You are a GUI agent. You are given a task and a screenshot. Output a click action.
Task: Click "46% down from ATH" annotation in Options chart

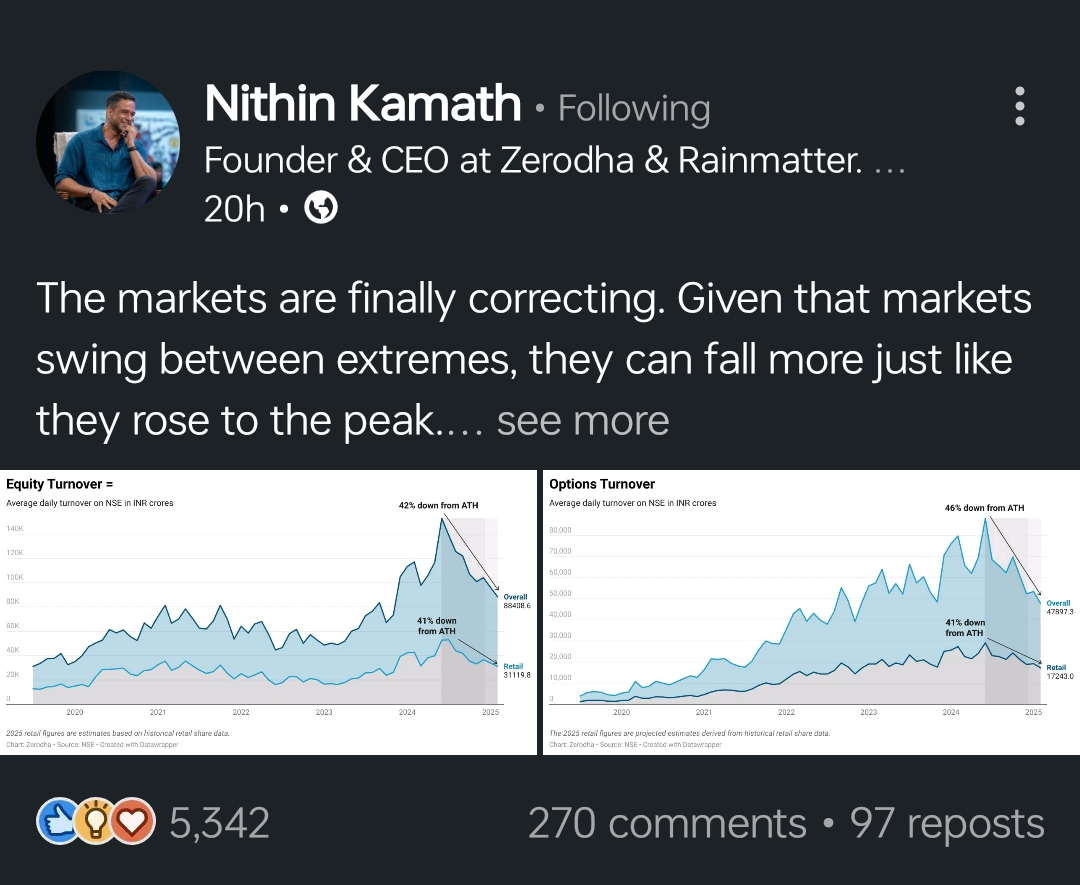(984, 508)
